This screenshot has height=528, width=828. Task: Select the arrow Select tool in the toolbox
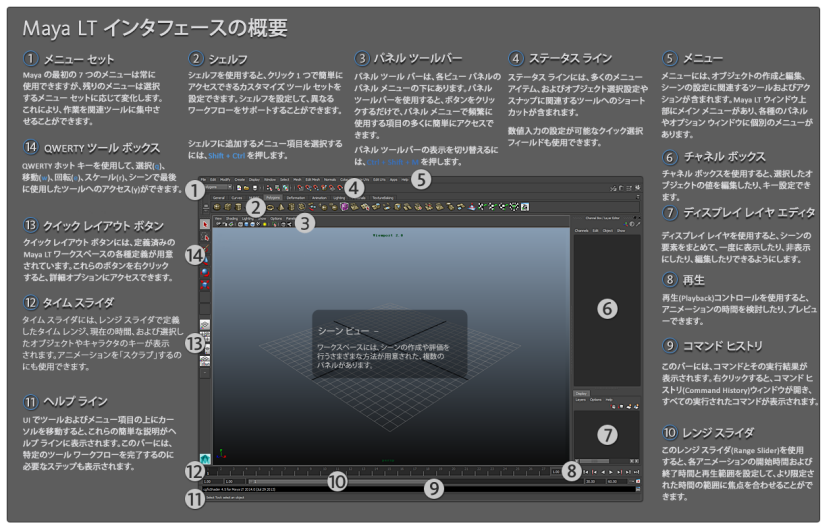205,224
